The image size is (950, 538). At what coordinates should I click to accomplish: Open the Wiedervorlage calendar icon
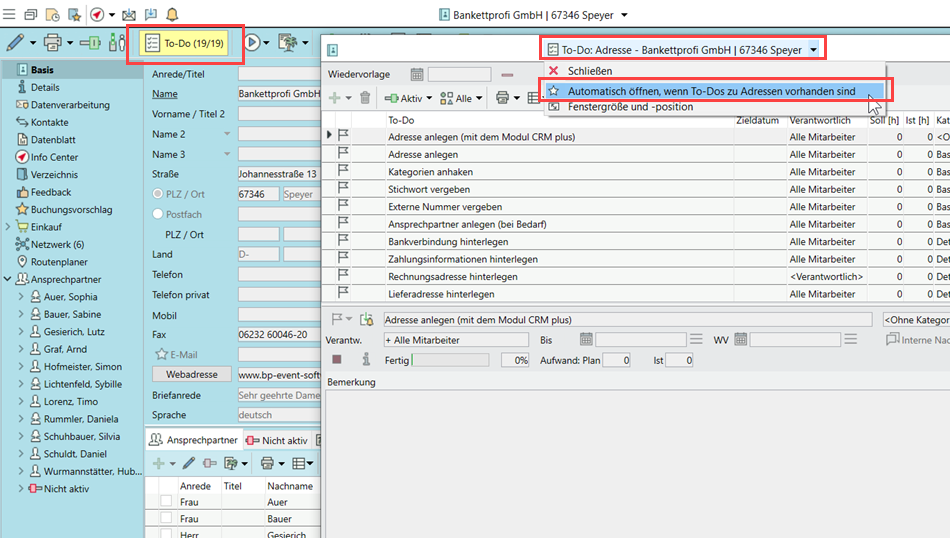click(417, 75)
